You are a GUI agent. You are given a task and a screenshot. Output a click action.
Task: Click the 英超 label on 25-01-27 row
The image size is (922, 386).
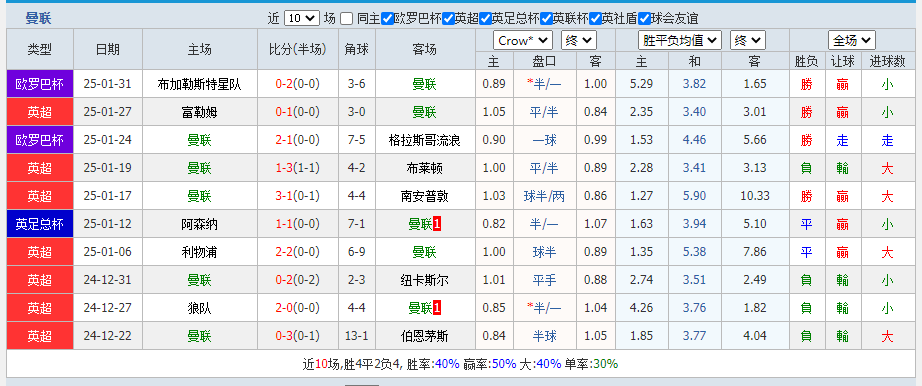point(40,112)
